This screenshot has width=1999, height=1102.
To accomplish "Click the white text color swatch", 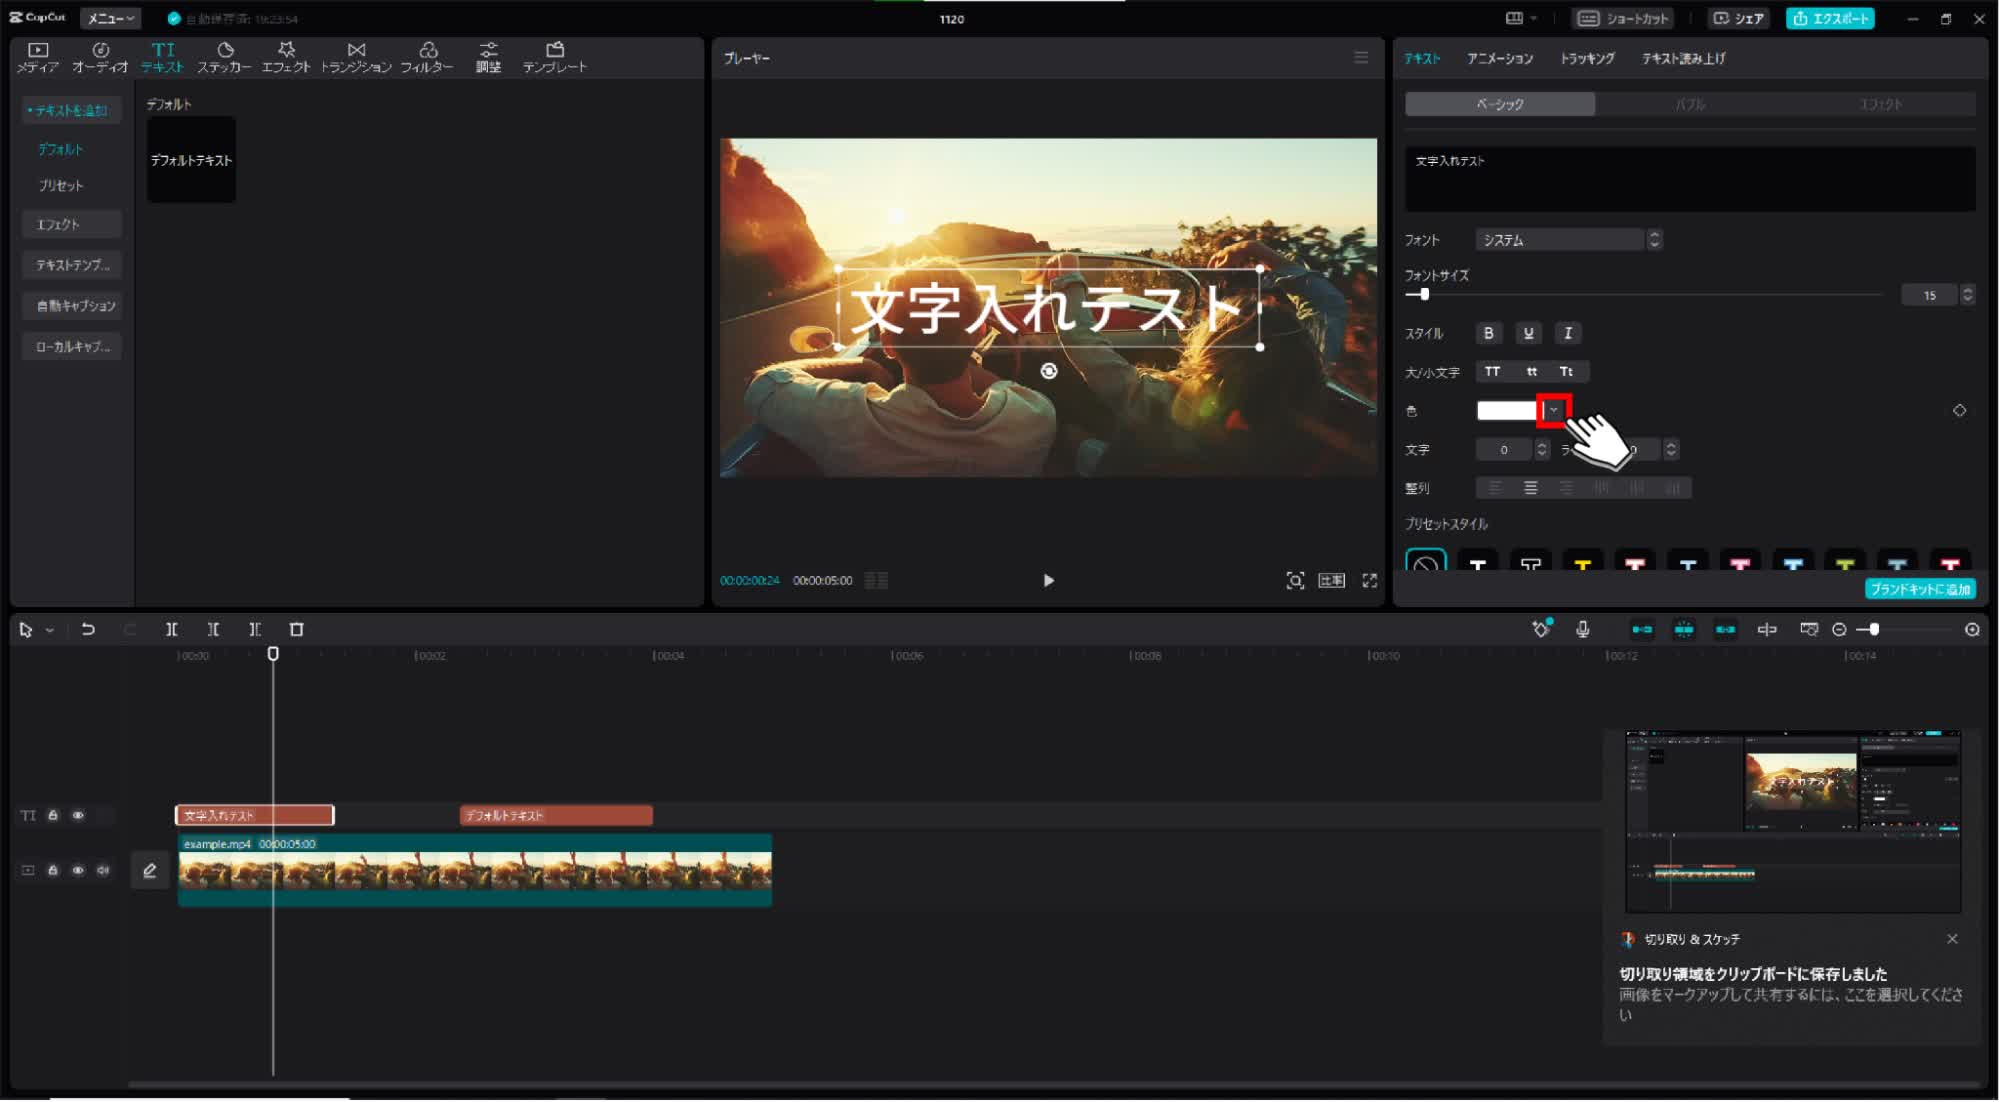I will pos(1507,411).
